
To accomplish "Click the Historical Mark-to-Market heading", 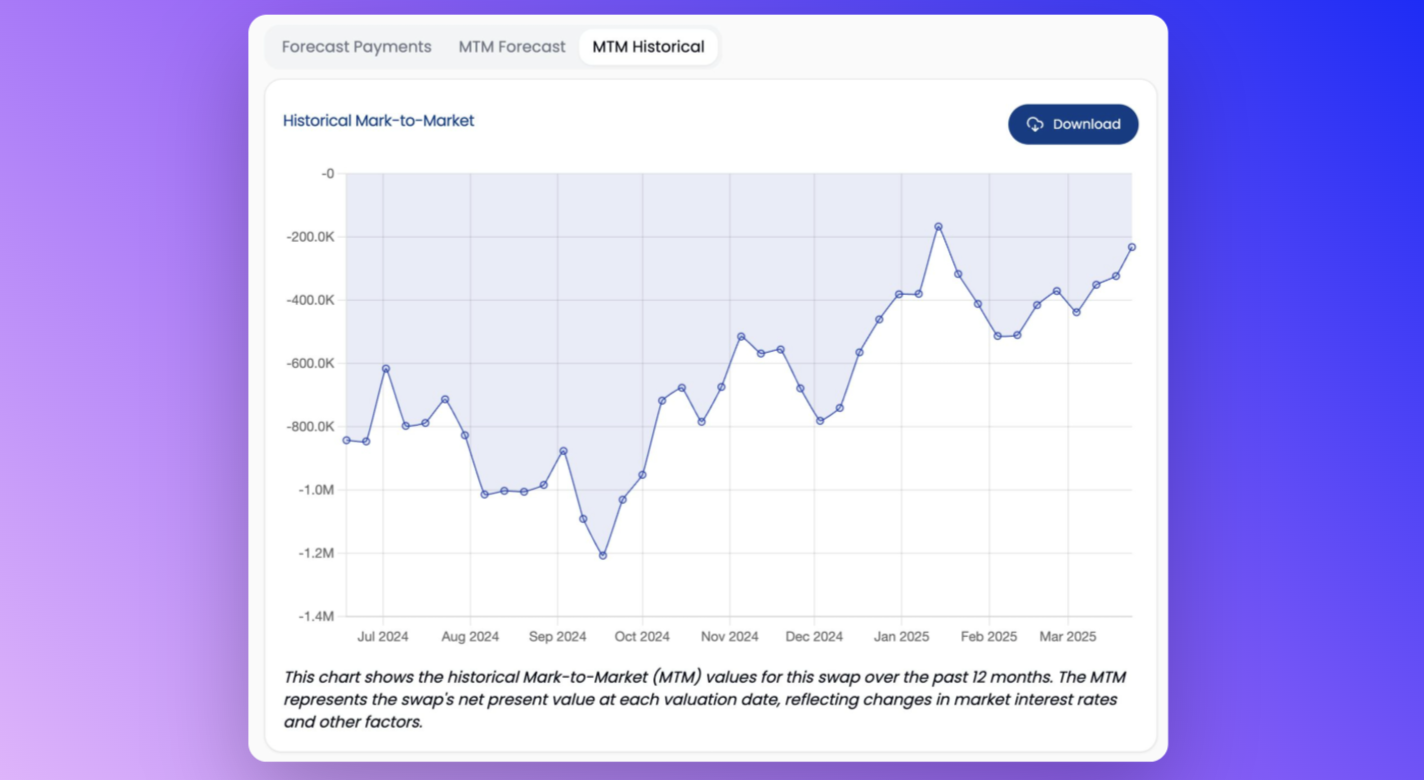I will coord(378,121).
